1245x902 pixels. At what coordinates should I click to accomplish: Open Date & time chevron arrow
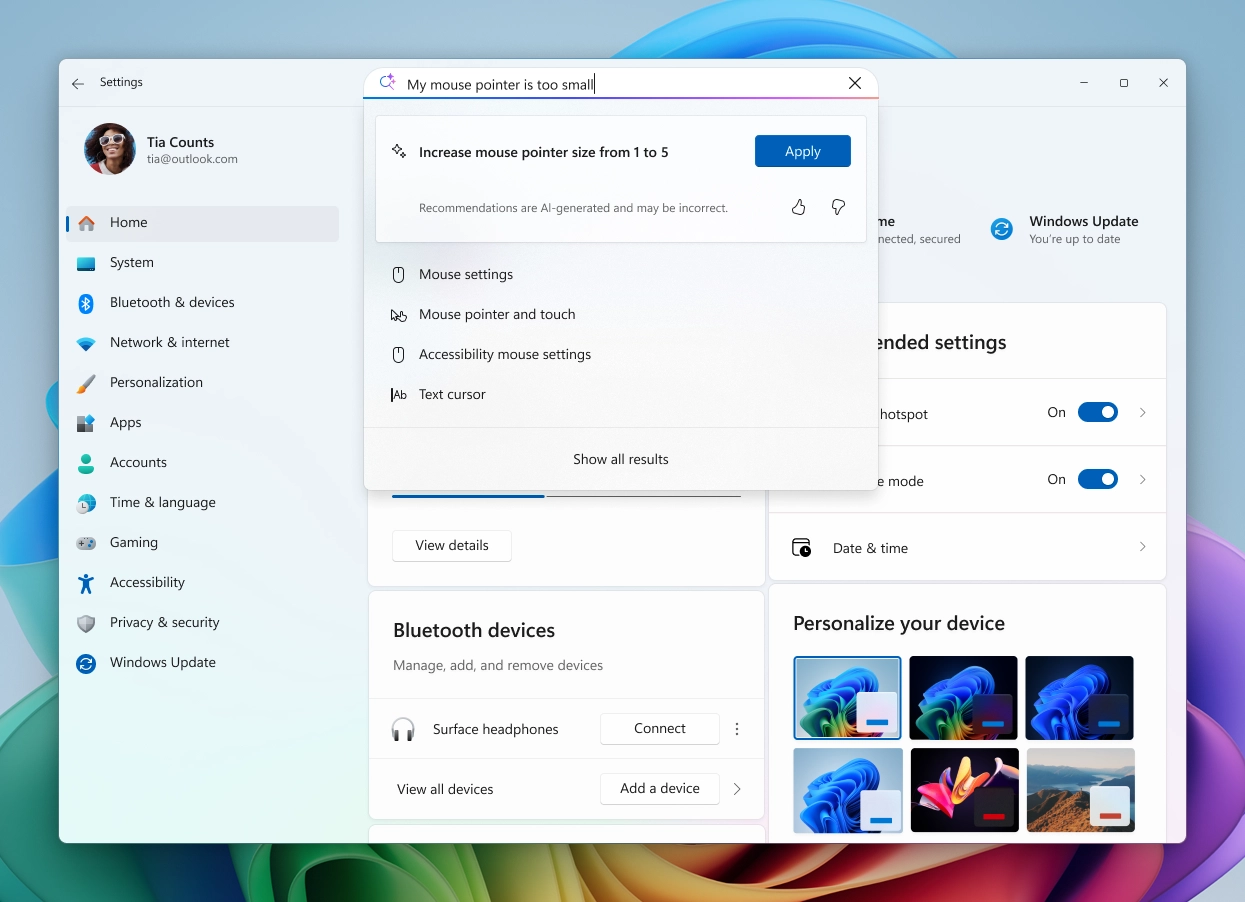[x=1143, y=547]
